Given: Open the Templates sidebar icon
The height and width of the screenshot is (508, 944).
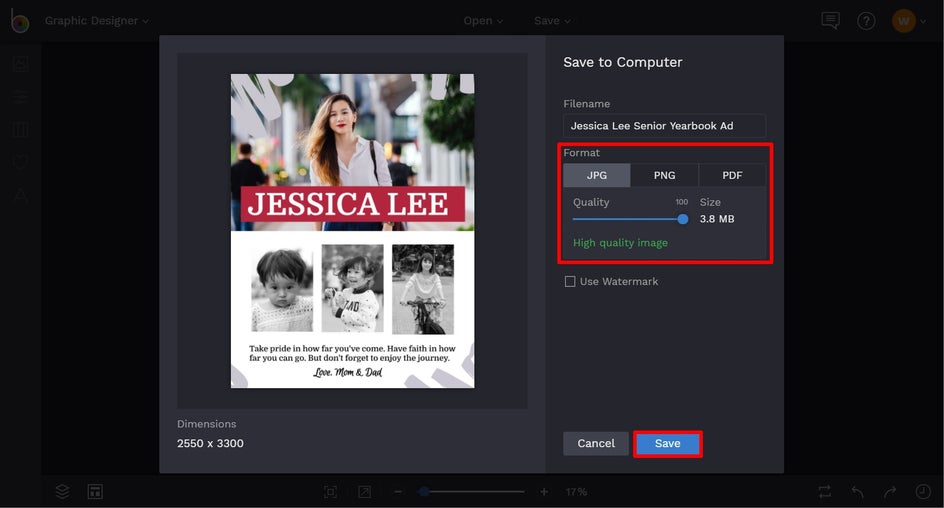Looking at the screenshot, I should click(x=20, y=129).
